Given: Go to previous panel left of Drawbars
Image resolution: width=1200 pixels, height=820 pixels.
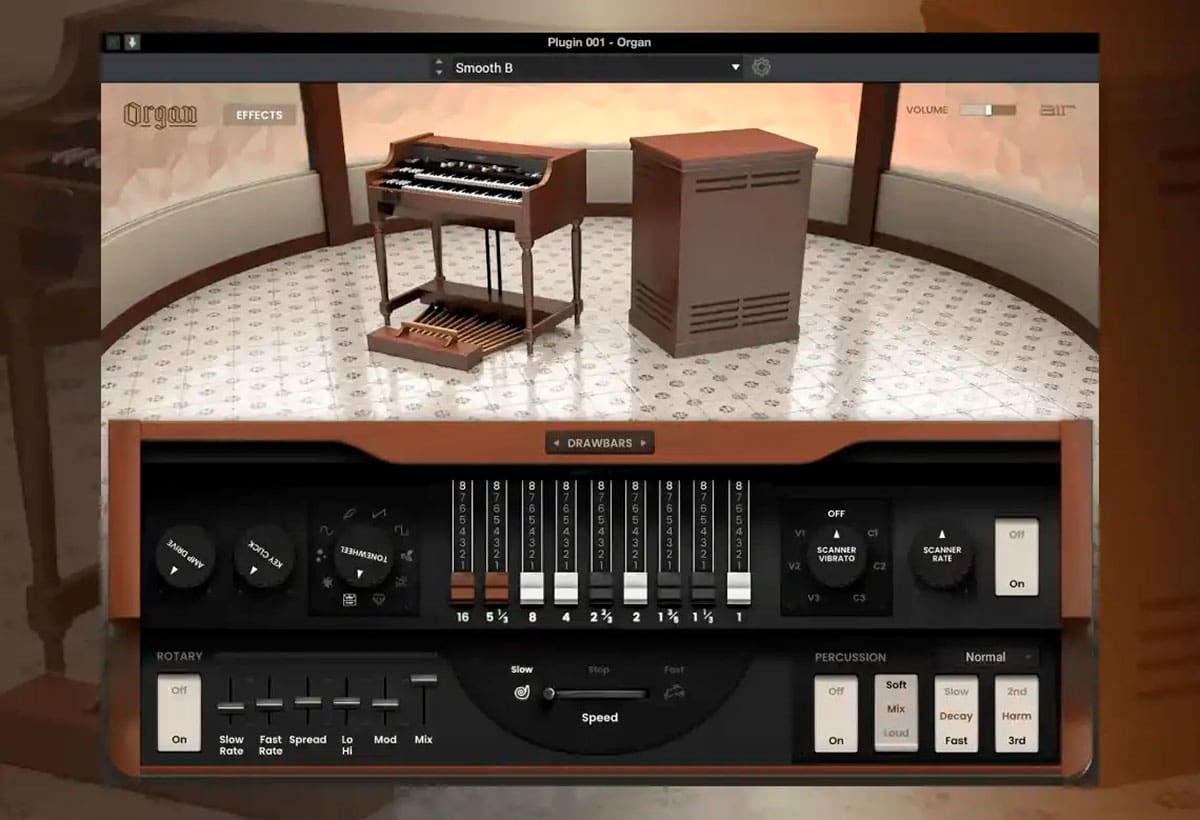Looking at the screenshot, I should tap(555, 442).
